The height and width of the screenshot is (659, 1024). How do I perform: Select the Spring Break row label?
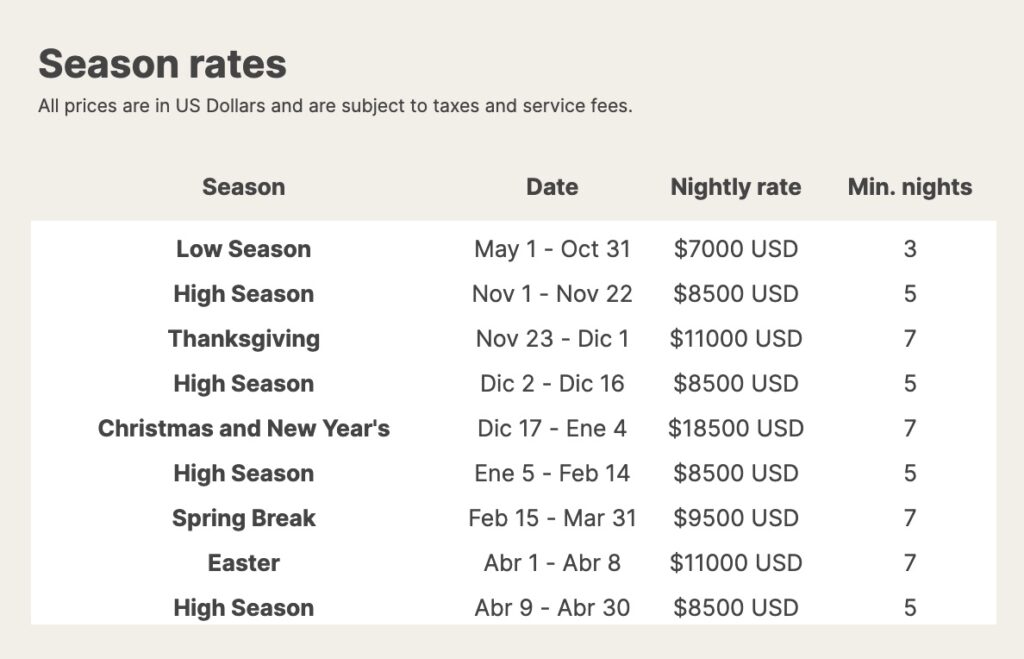click(x=243, y=518)
